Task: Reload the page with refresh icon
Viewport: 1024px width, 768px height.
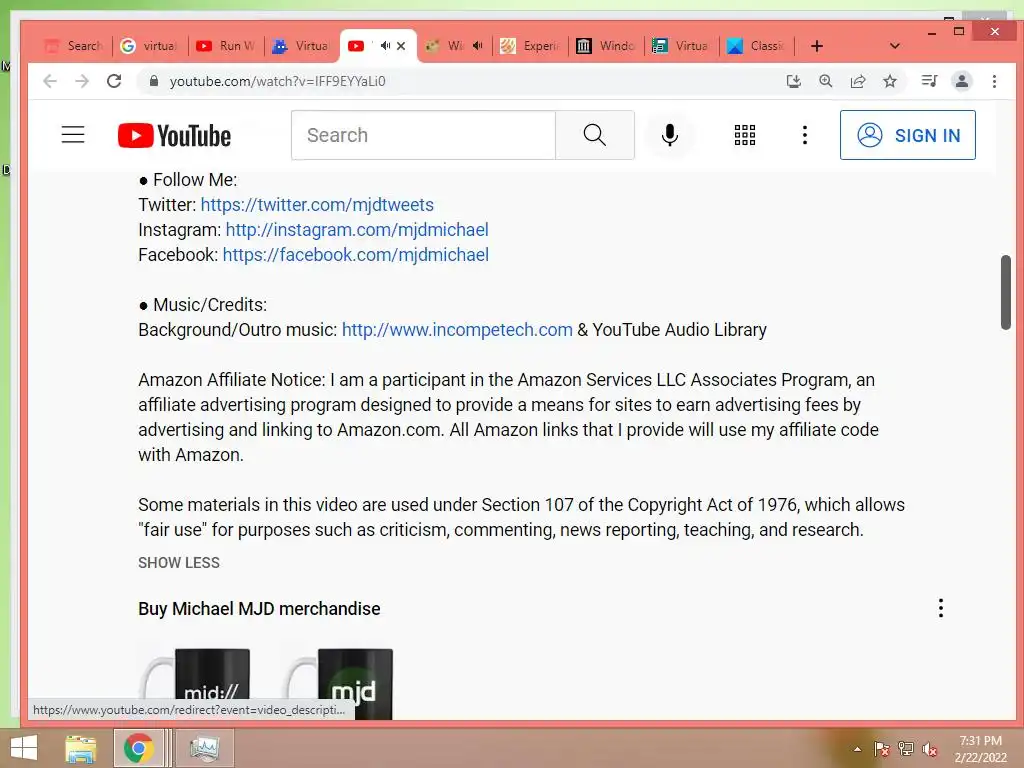Action: (x=114, y=81)
